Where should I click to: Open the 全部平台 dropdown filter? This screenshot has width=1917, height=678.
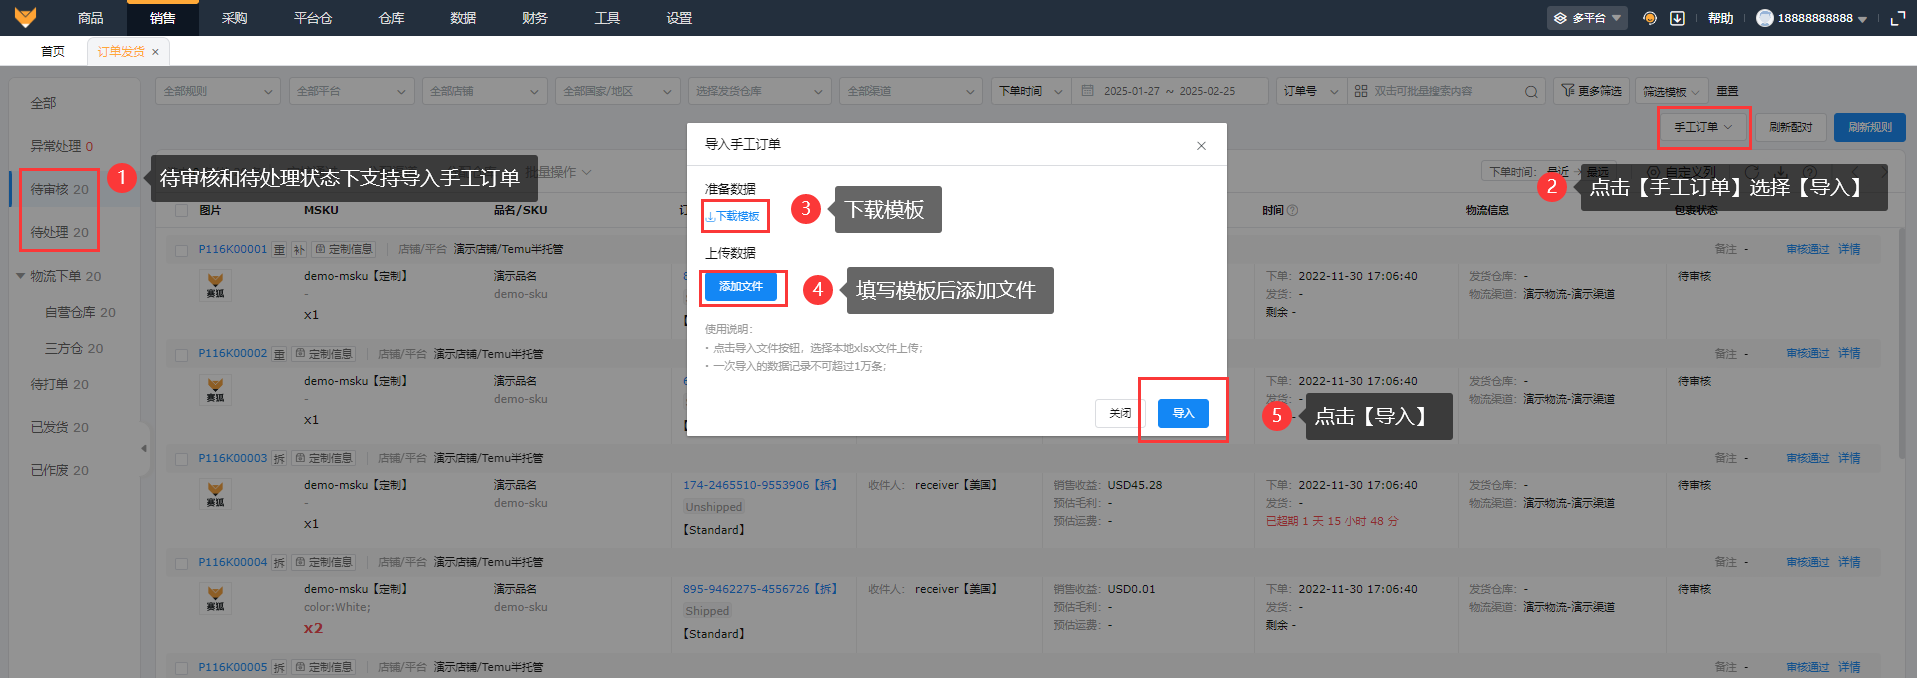click(x=351, y=91)
